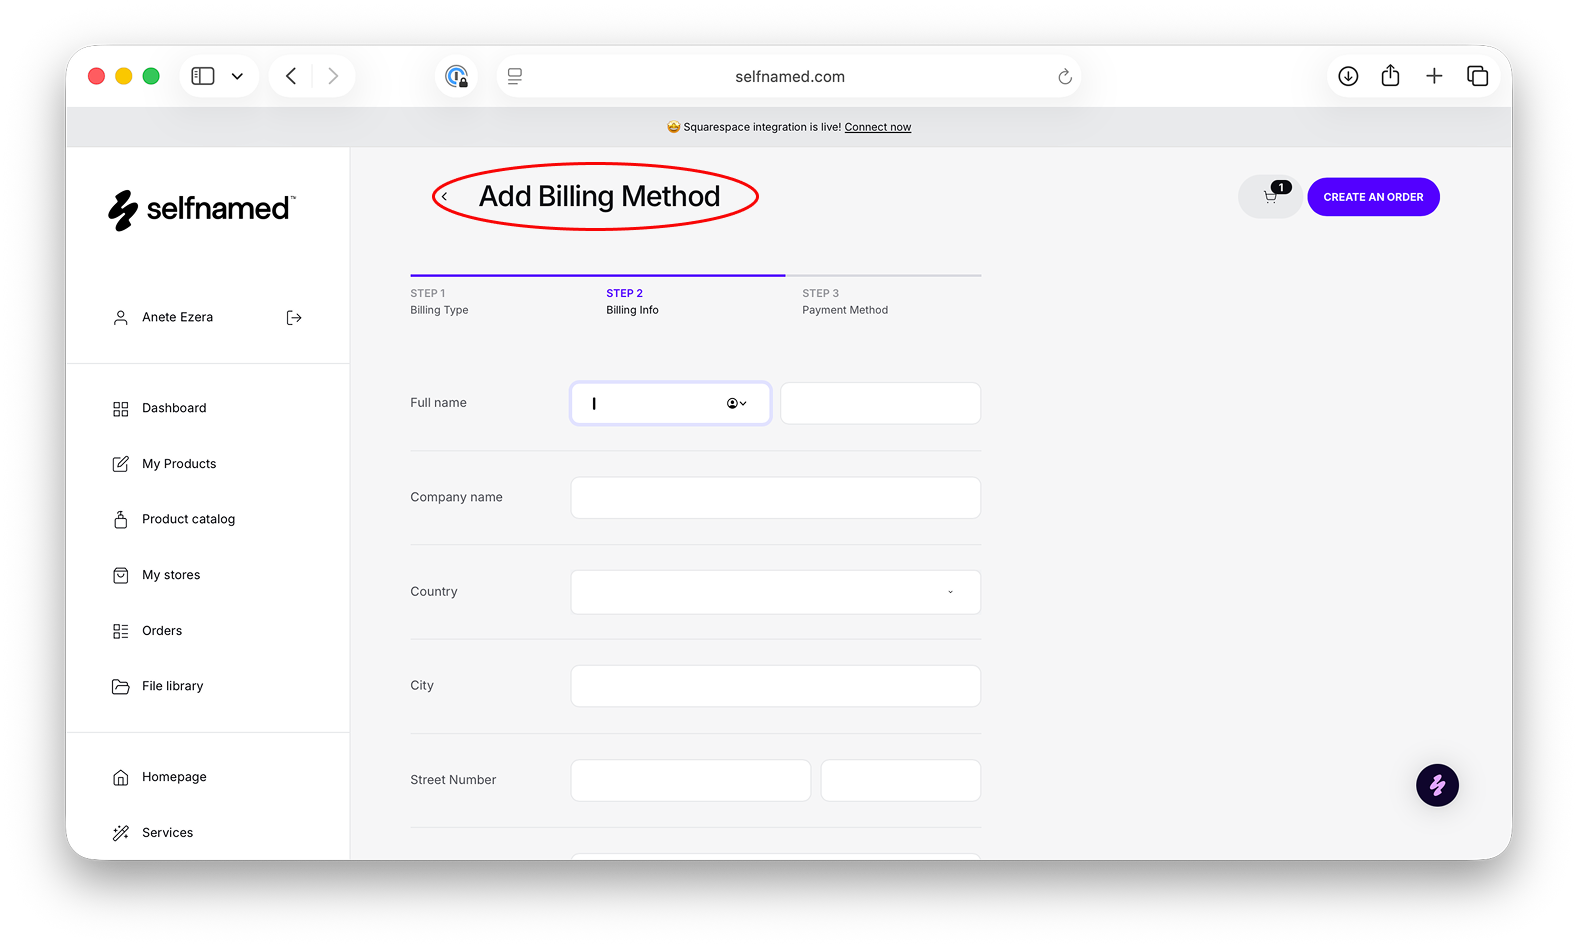Go to Step 3 Payment Method
Viewport: 1578px width, 948px height.
point(845,301)
